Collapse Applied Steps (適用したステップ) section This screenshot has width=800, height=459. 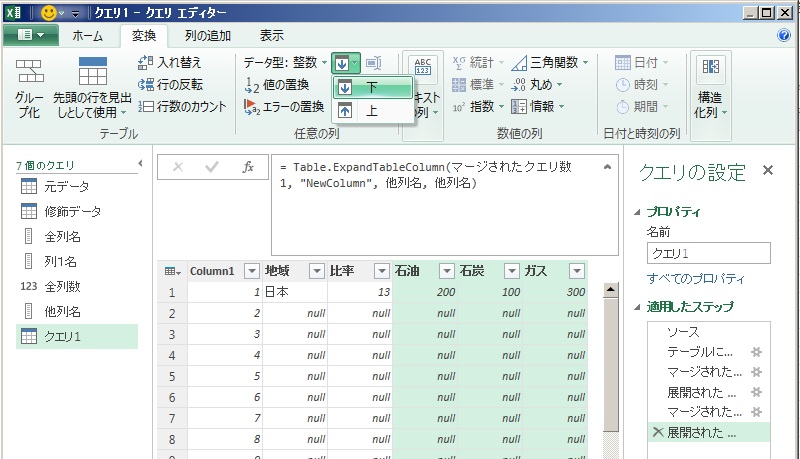point(637,307)
